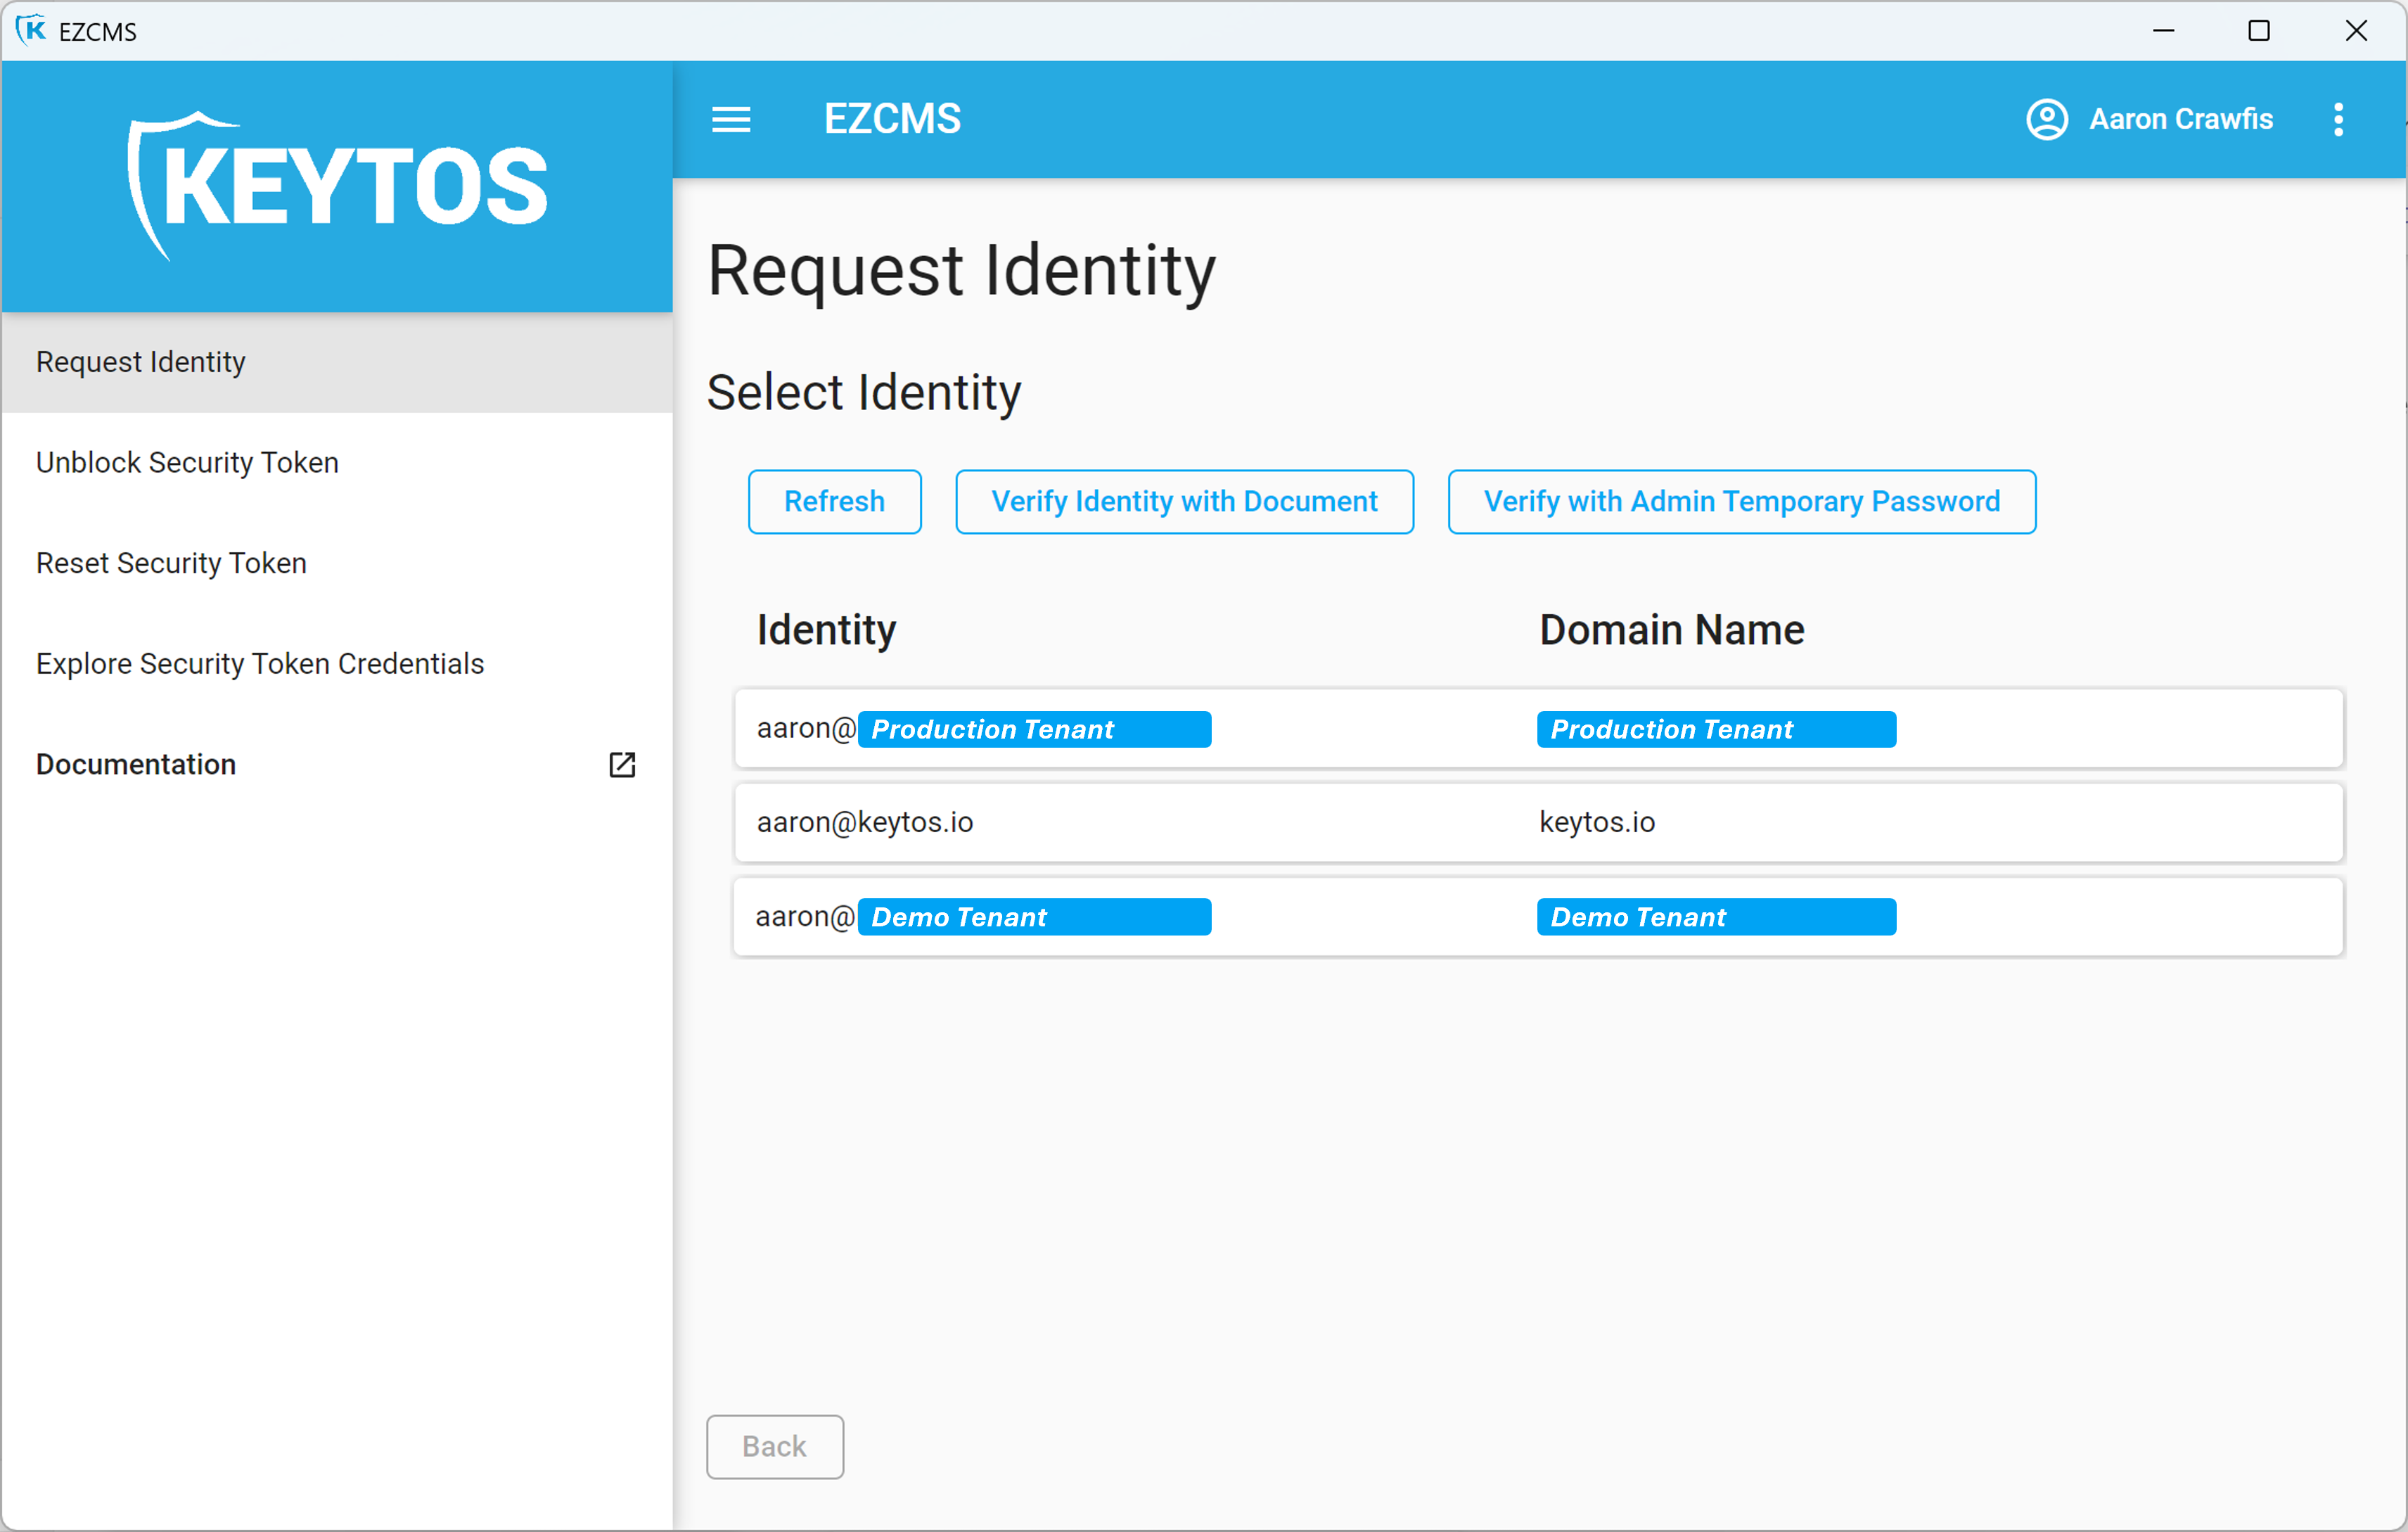Navigate to Reset Security Token
2408x1532 pixels.
(170, 563)
